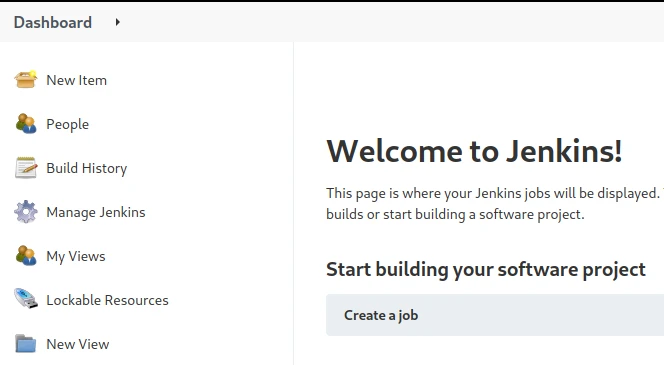Expand the Dashboard breadcrumb arrow
Screen dimensions: 664x365
(118, 22)
